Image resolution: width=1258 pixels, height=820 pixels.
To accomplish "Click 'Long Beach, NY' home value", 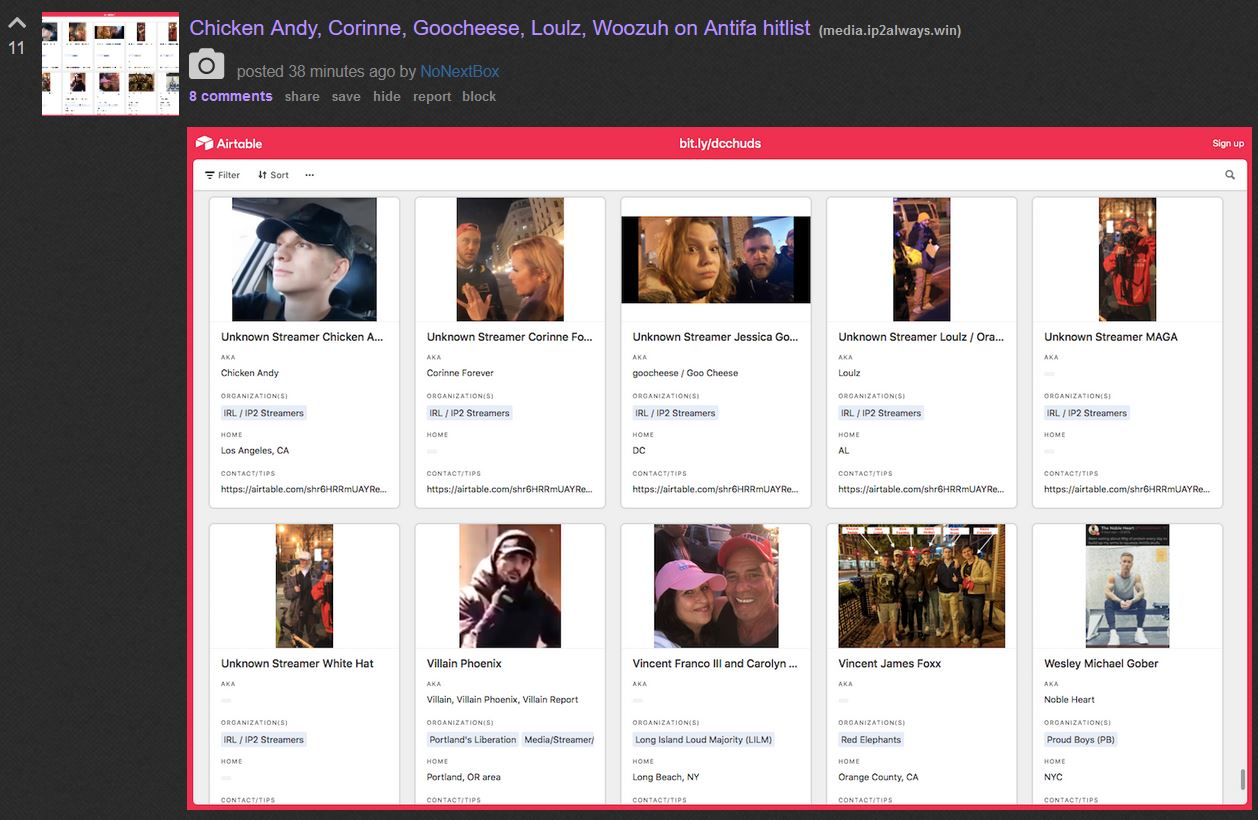I will click(666, 777).
